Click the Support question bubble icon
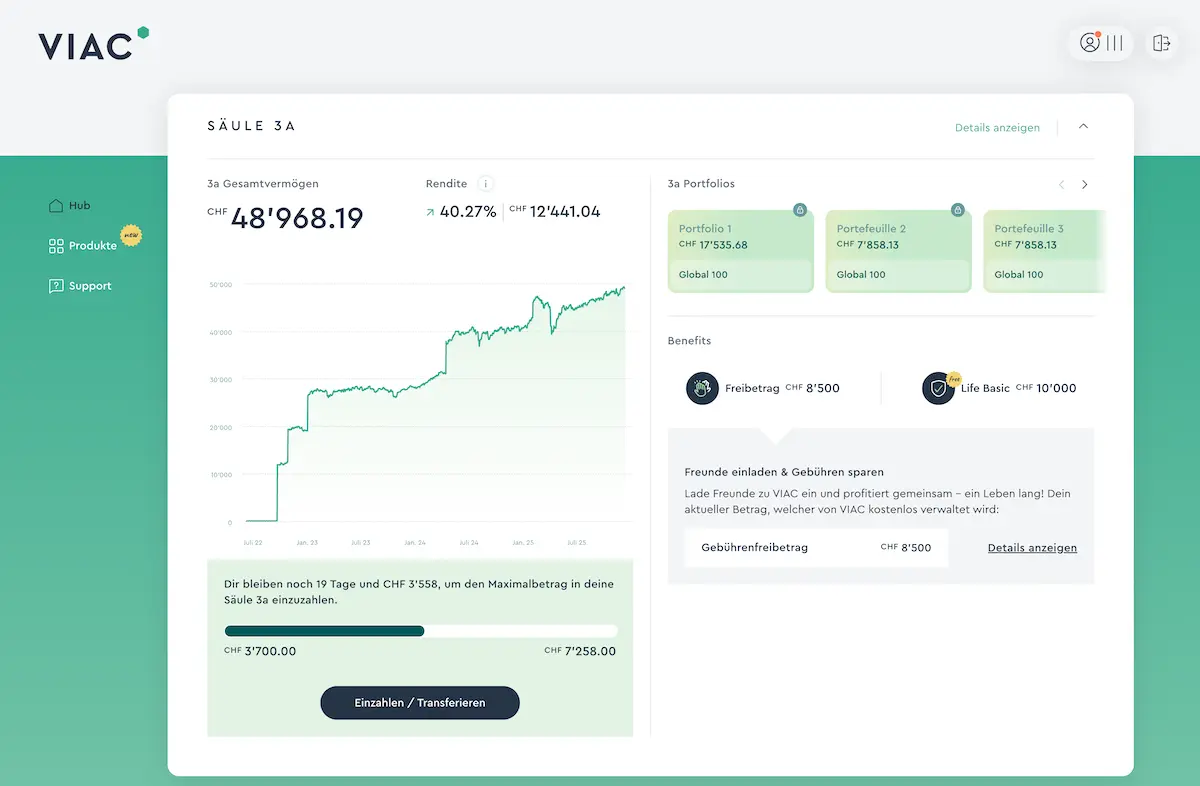 (x=55, y=286)
